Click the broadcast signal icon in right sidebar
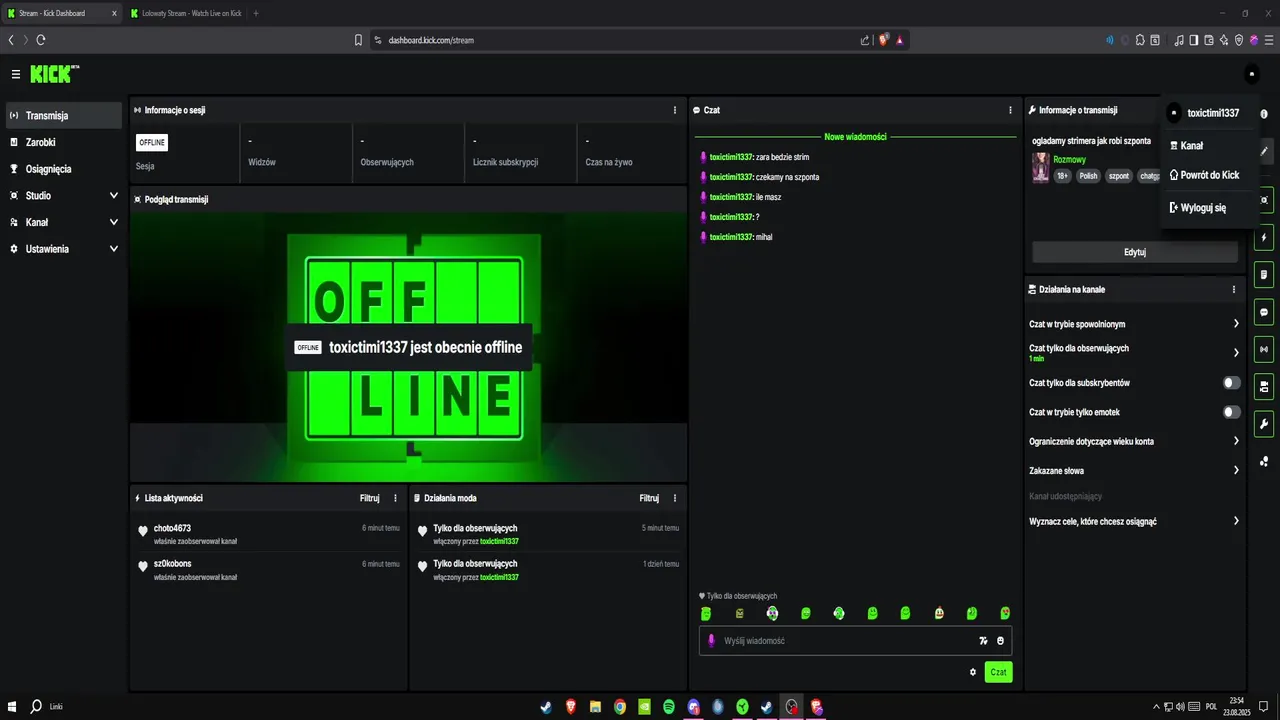Screen dimensions: 1280x720 pyautogui.click(x=1265, y=349)
